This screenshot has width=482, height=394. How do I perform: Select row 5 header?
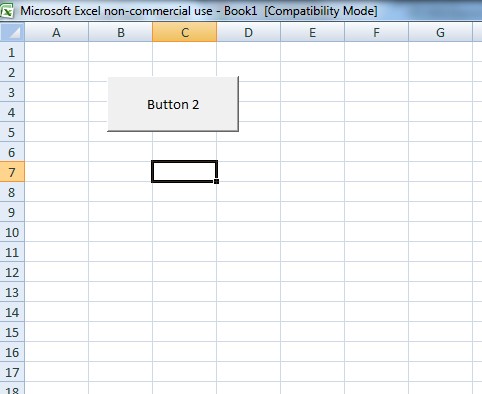12,132
